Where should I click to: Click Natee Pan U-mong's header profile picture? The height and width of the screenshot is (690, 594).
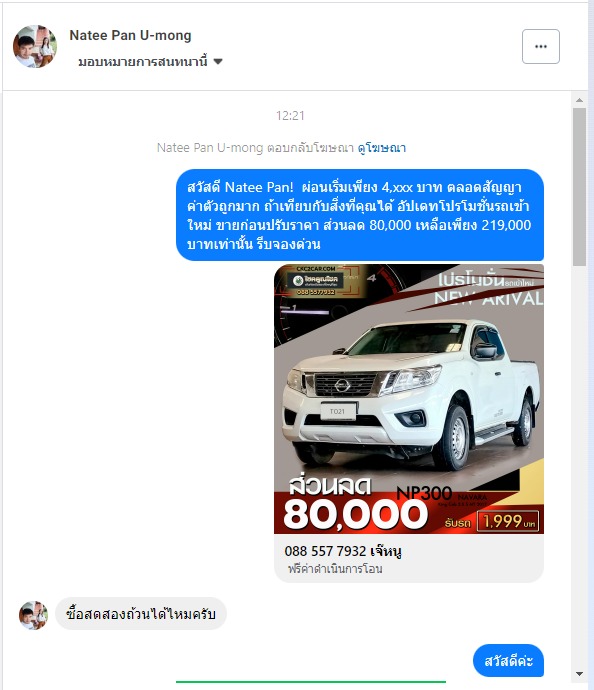pyautogui.click(x=35, y=46)
